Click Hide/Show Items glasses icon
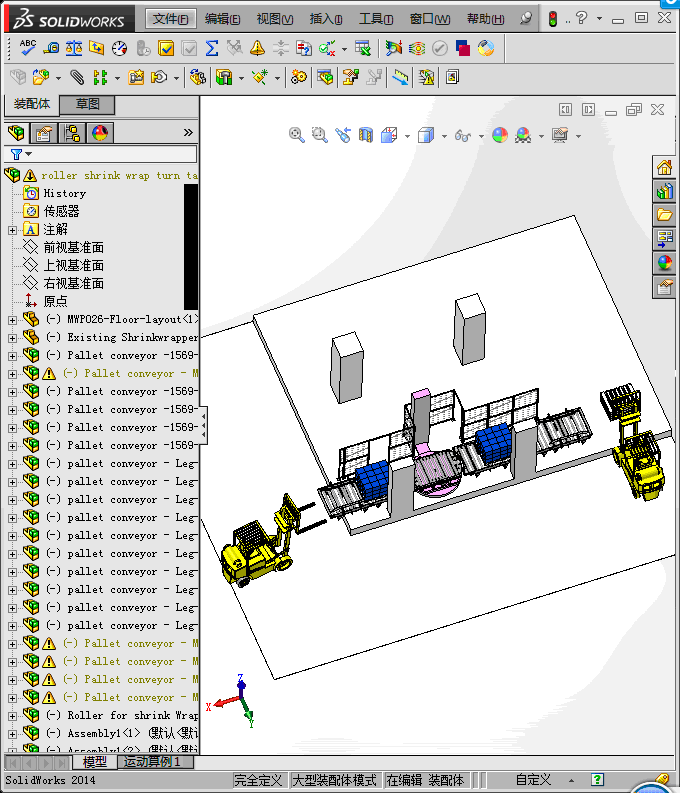This screenshot has height=793, width=680. (x=463, y=135)
